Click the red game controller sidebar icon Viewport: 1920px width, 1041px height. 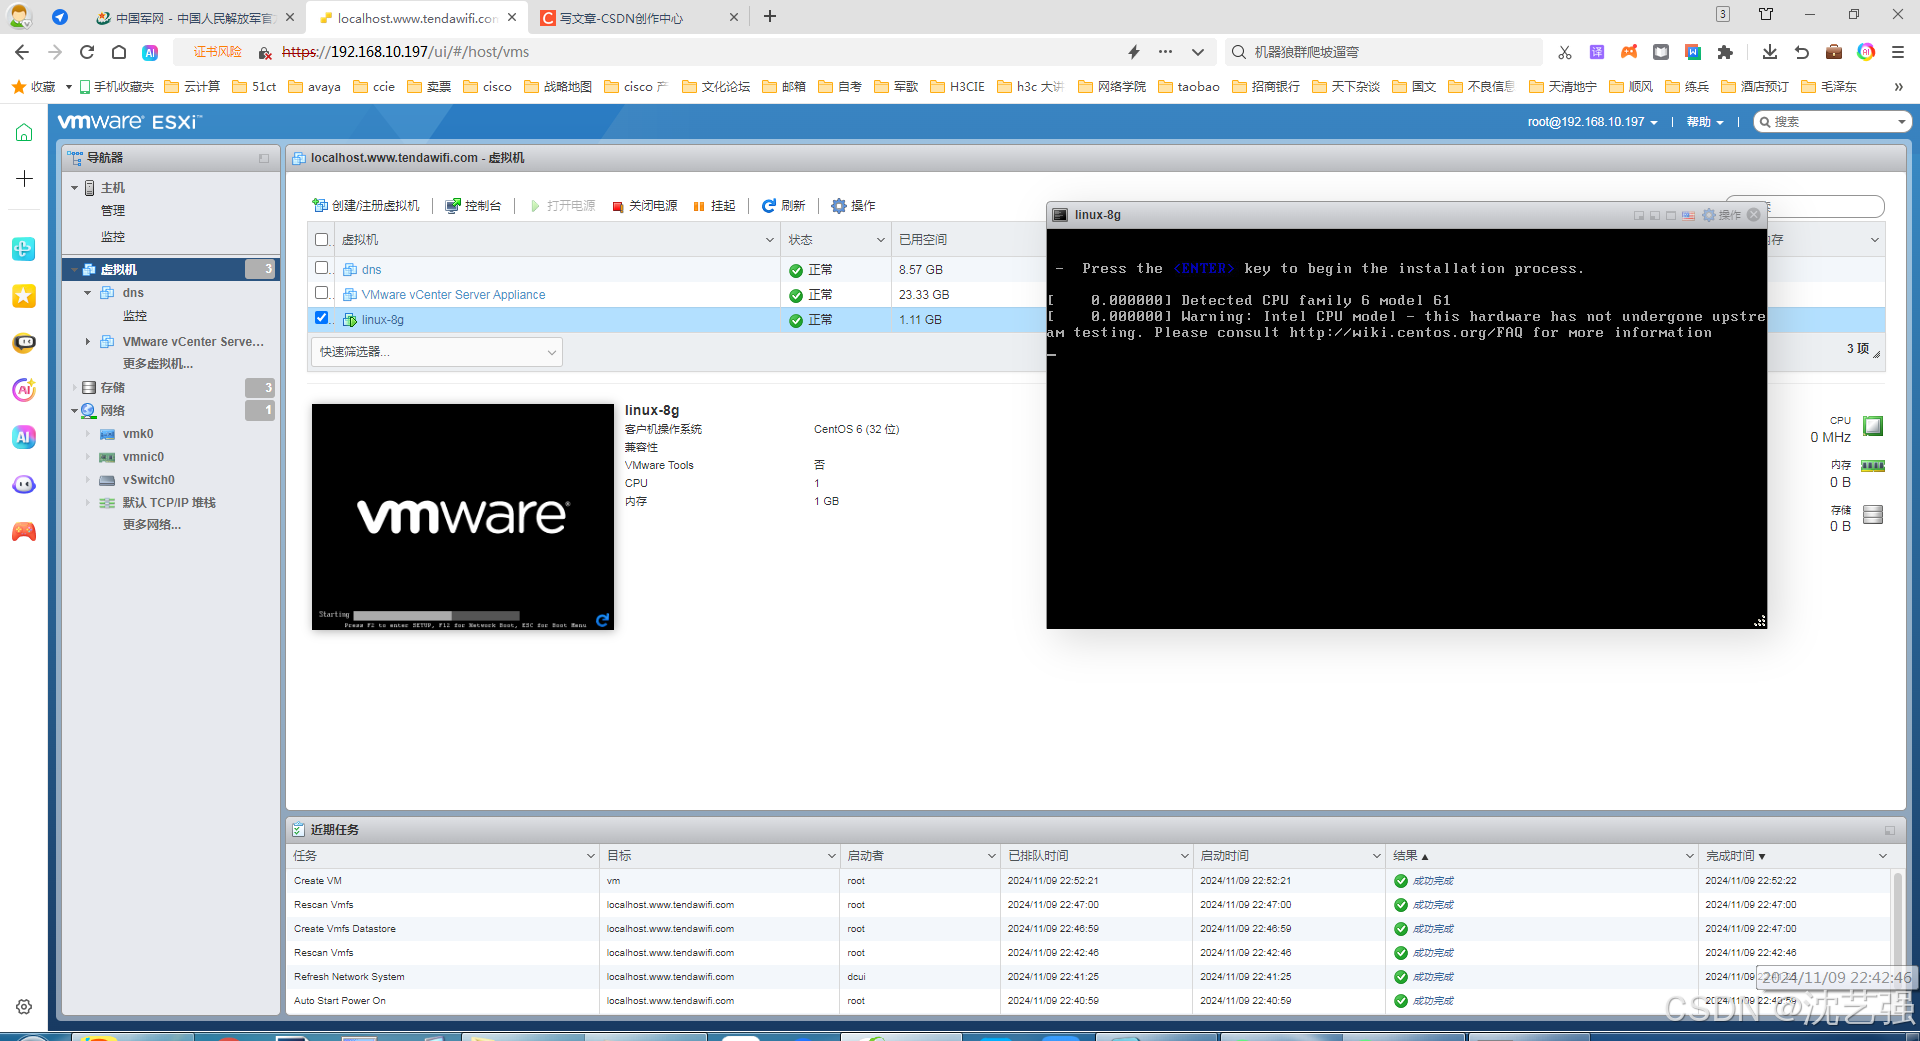24,532
